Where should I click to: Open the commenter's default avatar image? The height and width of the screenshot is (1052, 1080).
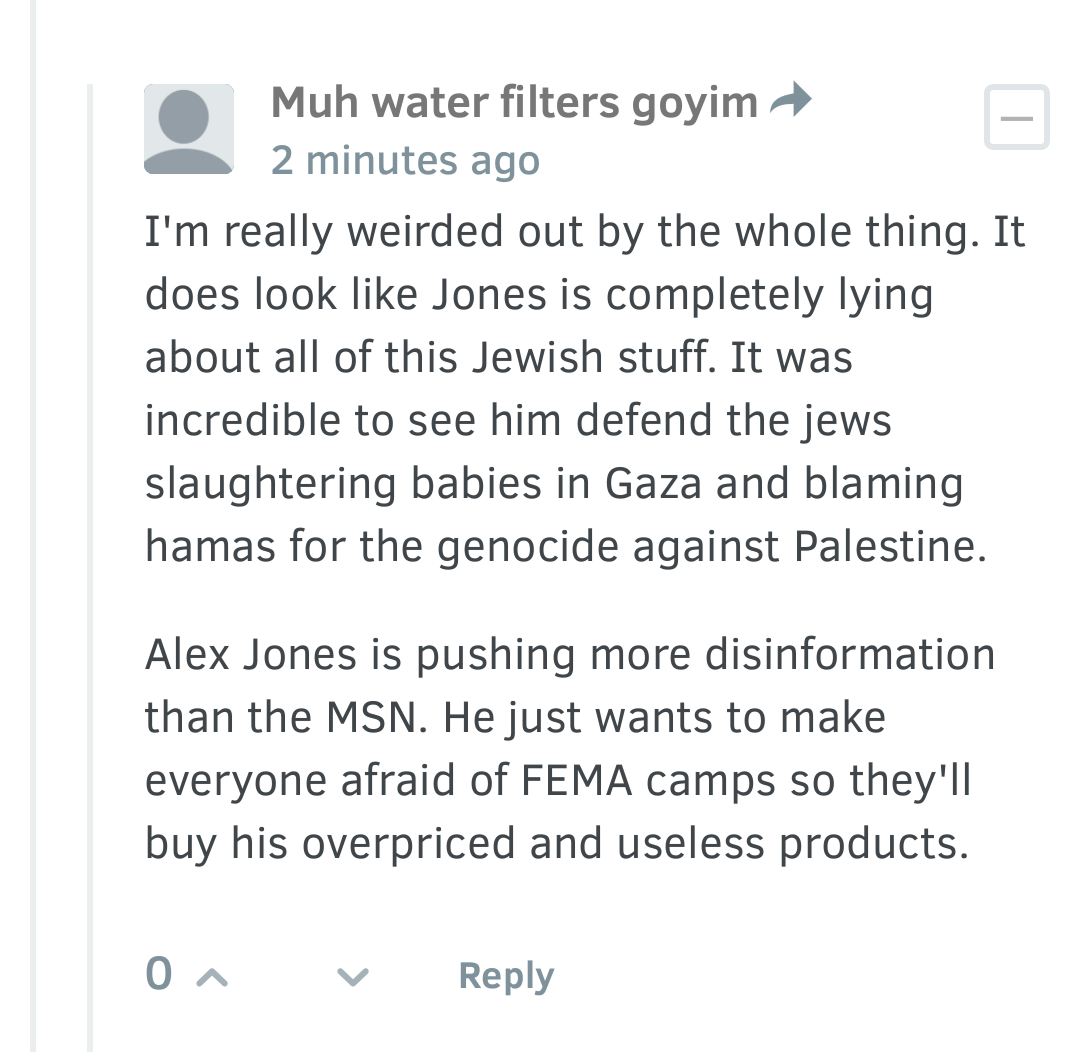click(189, 129)
